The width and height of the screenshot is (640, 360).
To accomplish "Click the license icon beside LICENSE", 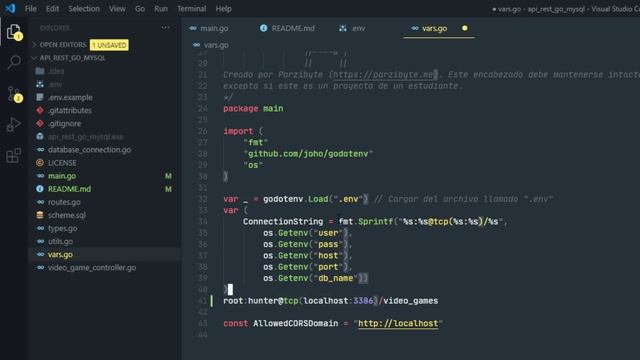I will (40, 163).
